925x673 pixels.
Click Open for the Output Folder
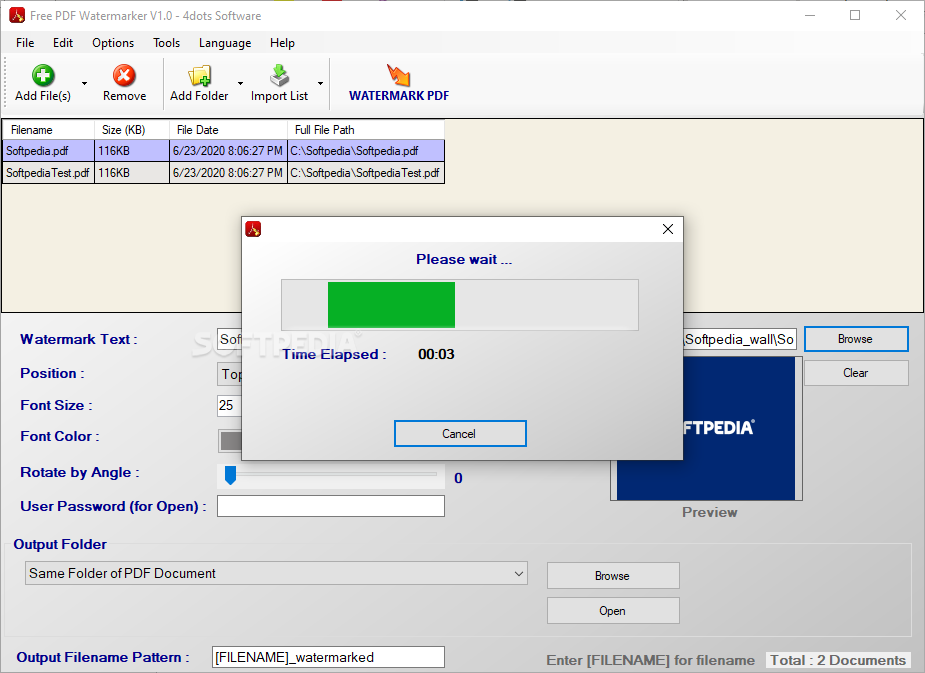click(x=613, y=611)
